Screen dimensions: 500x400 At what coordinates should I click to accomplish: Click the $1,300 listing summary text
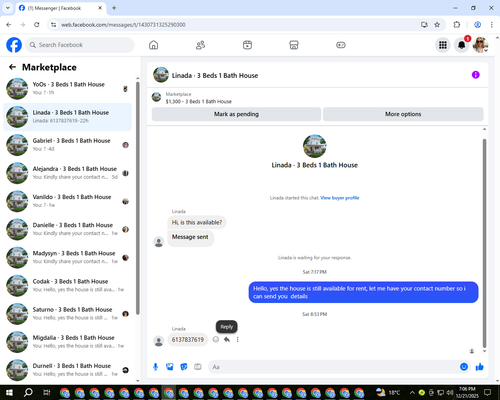(199, 101)
